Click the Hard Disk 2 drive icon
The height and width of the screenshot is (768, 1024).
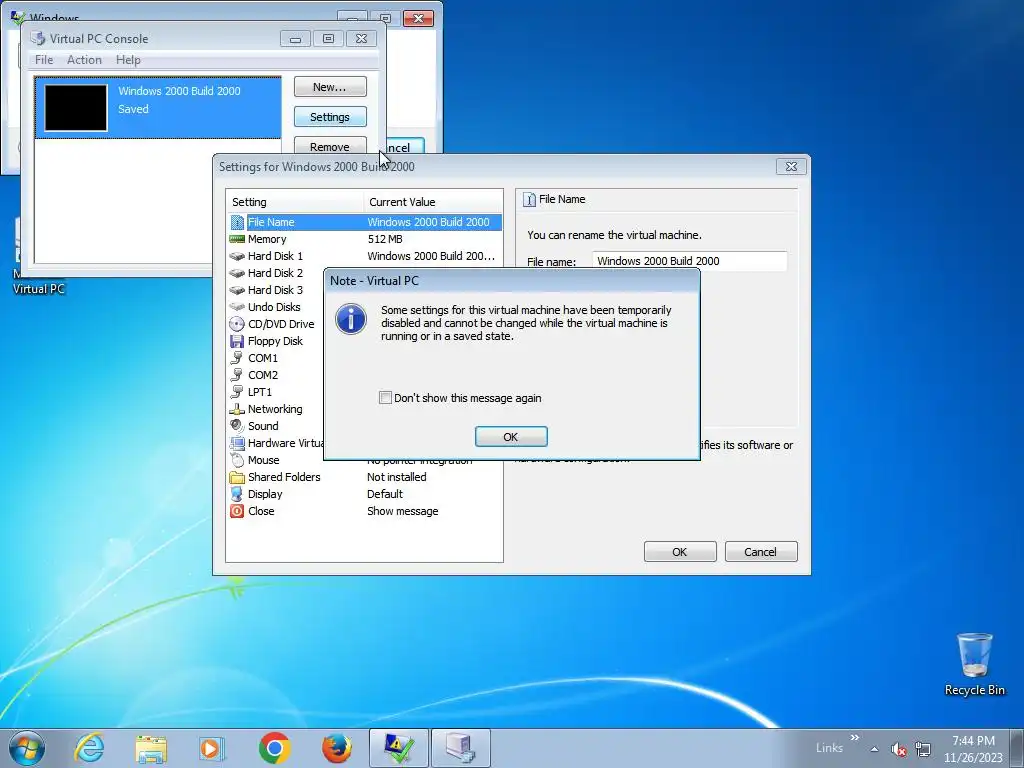[x=237, y=273]
